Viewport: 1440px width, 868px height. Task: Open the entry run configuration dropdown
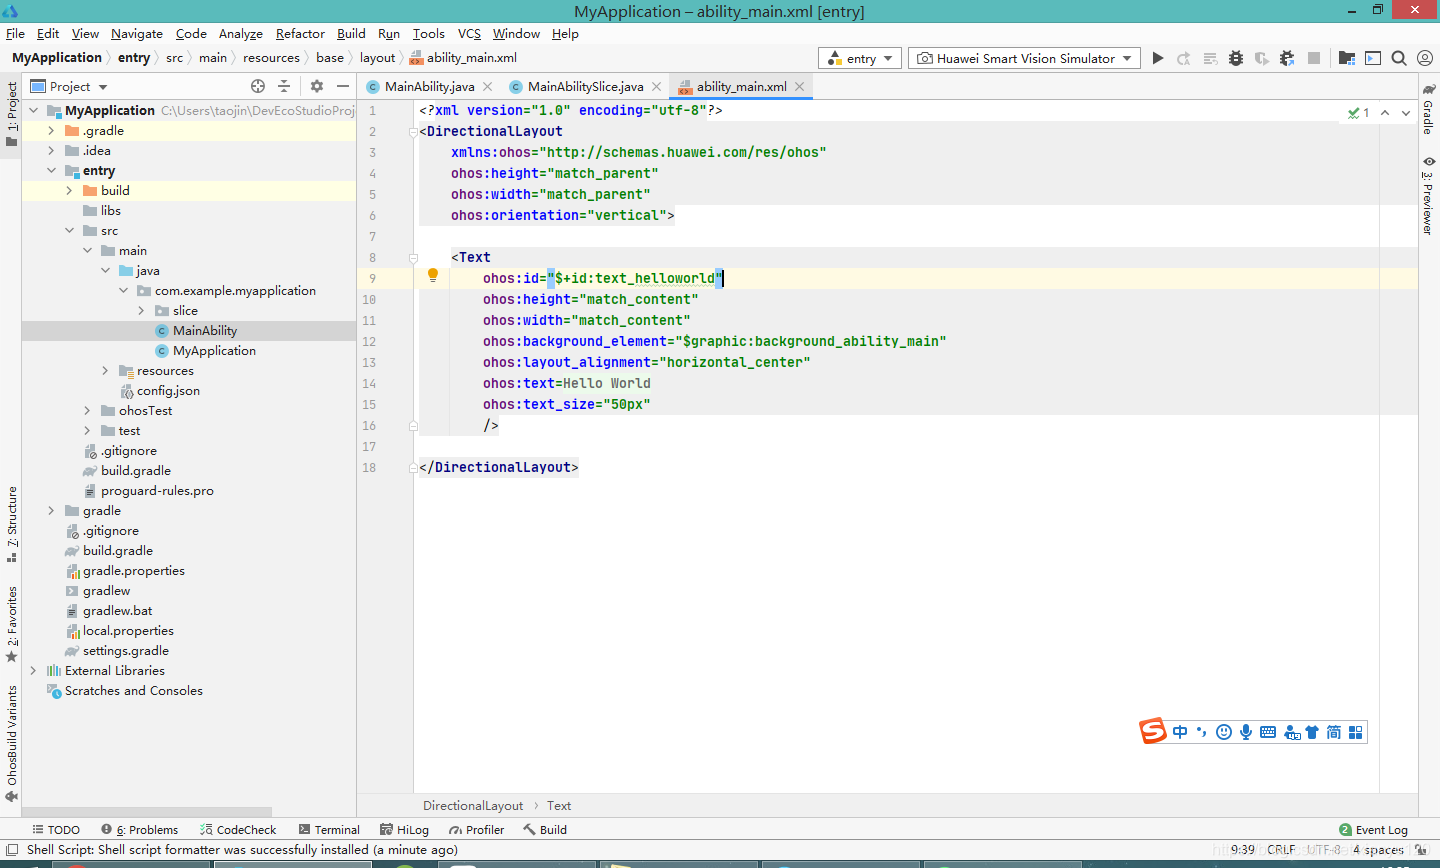[860, 58]
